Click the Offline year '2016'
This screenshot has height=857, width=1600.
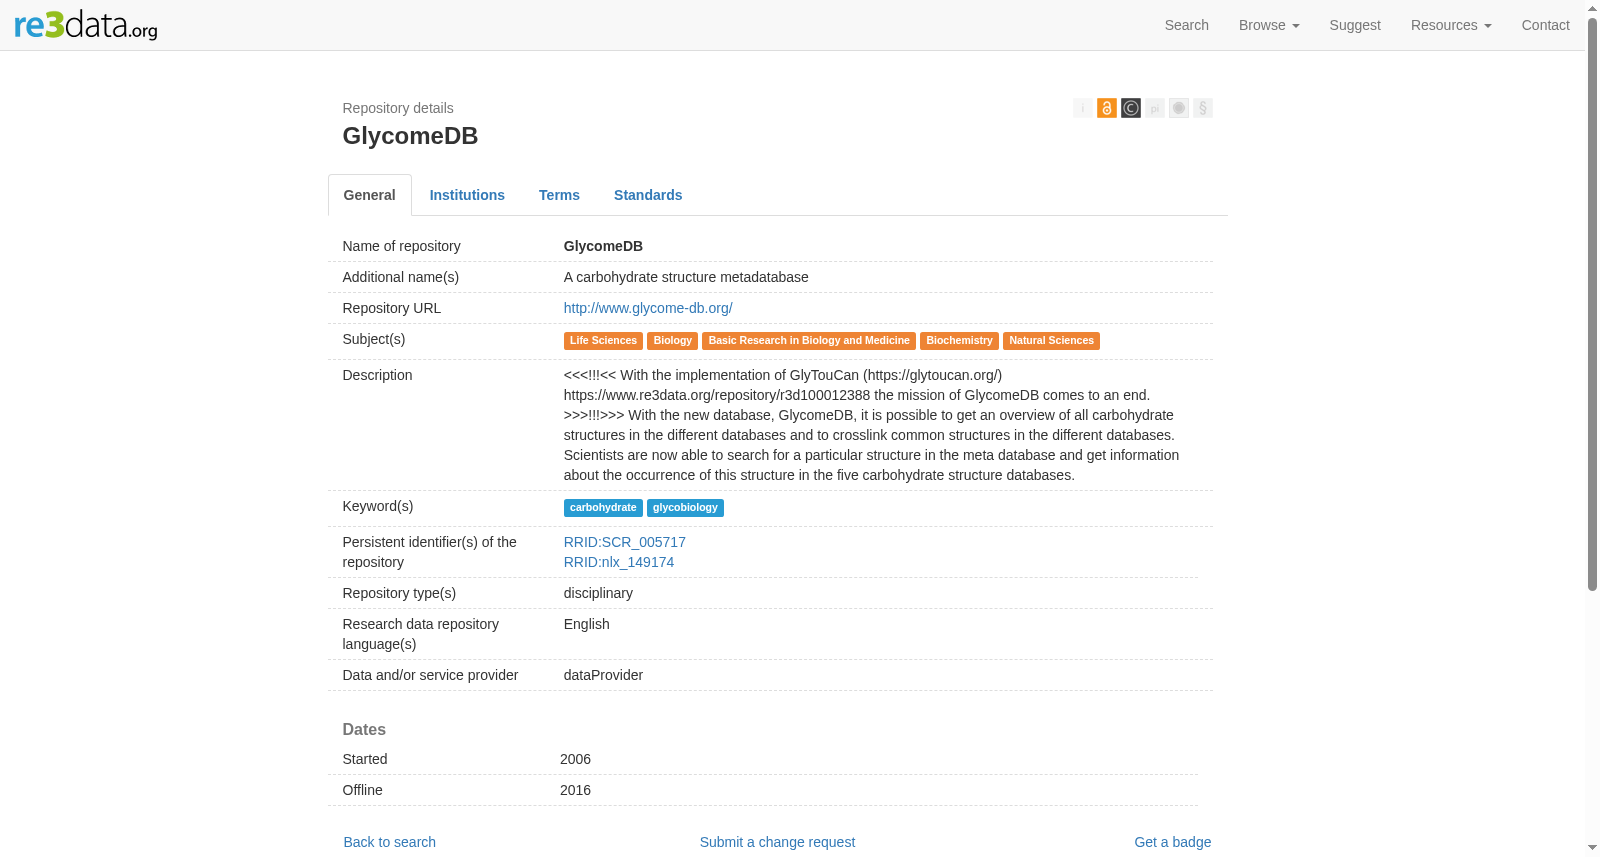[x=575, y=790]
